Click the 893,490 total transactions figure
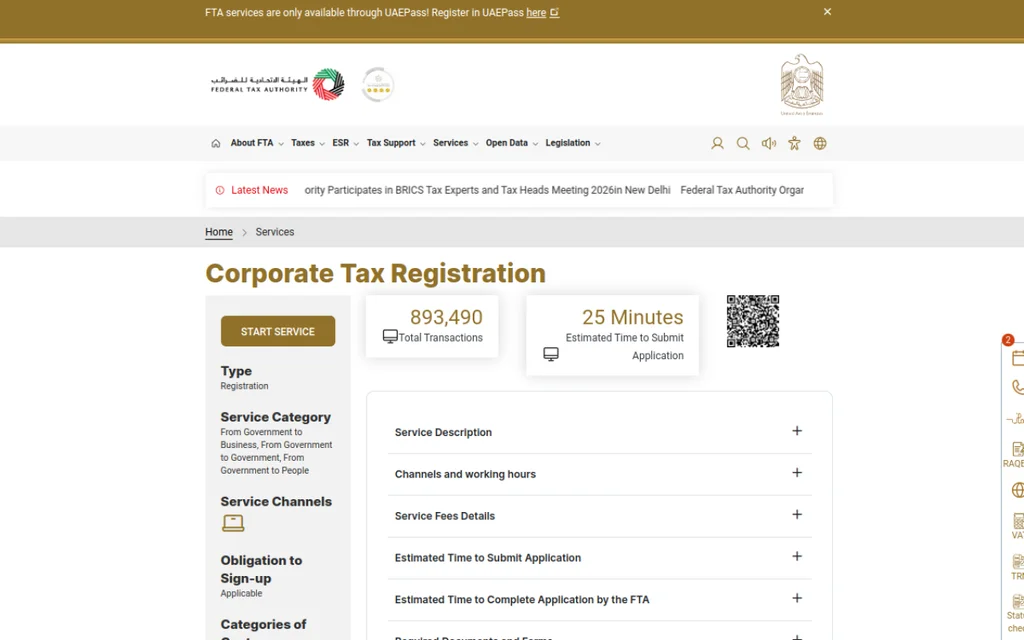 (x=446, y=317)
